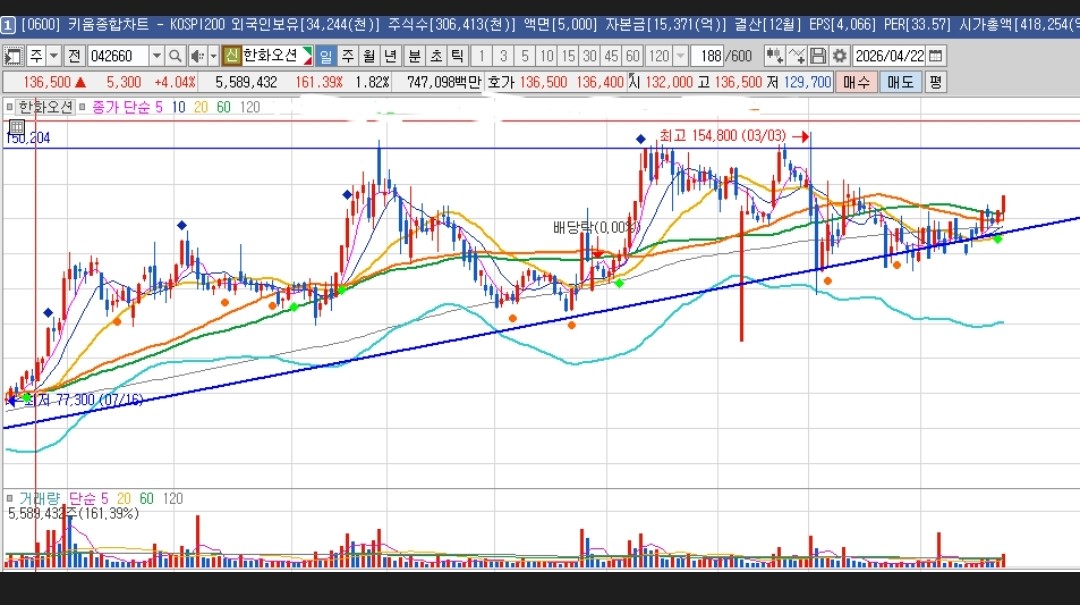Click the add candlestick indicator icon
Screen dimensions: 1080x605
(774, 56)
